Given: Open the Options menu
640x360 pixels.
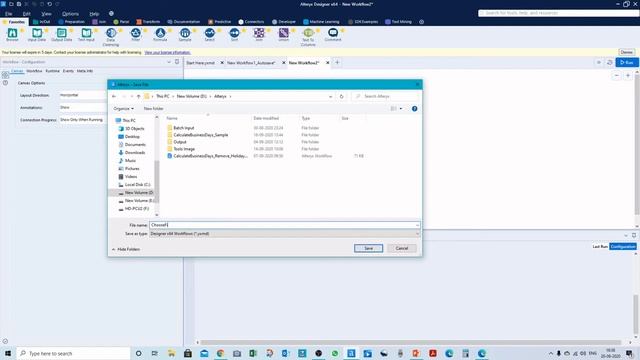Looking at the screenshot, I should coord(70,13).
